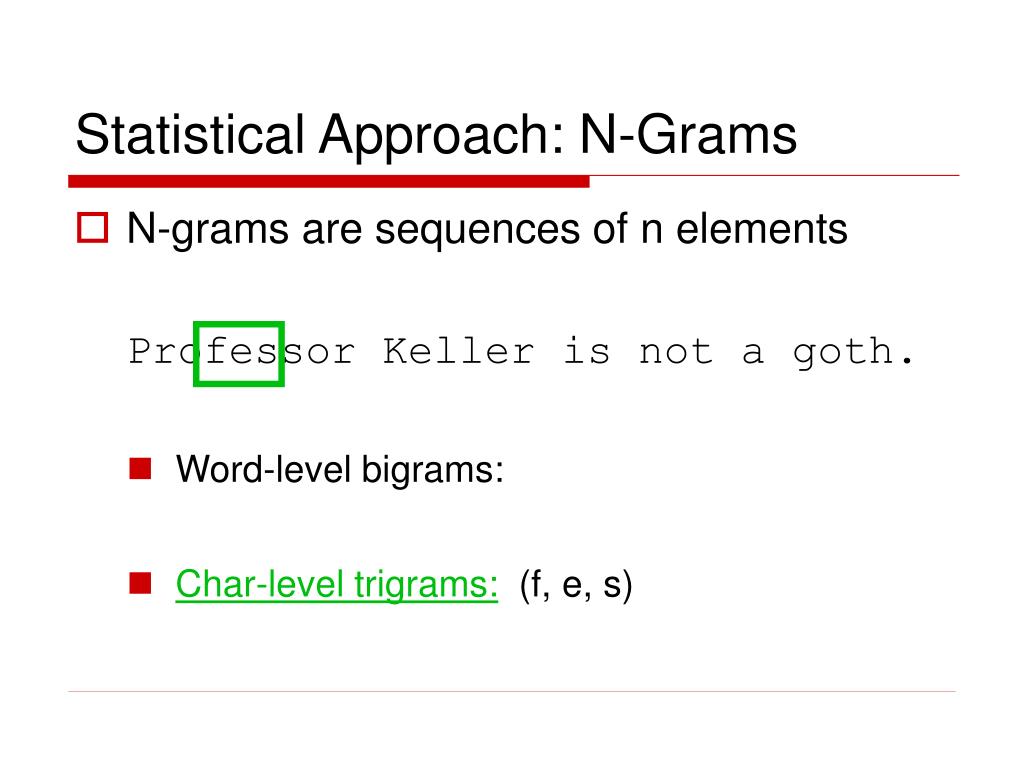
Task: Click the slide title Statistical Approach: N-Grams
Action: 436,135
